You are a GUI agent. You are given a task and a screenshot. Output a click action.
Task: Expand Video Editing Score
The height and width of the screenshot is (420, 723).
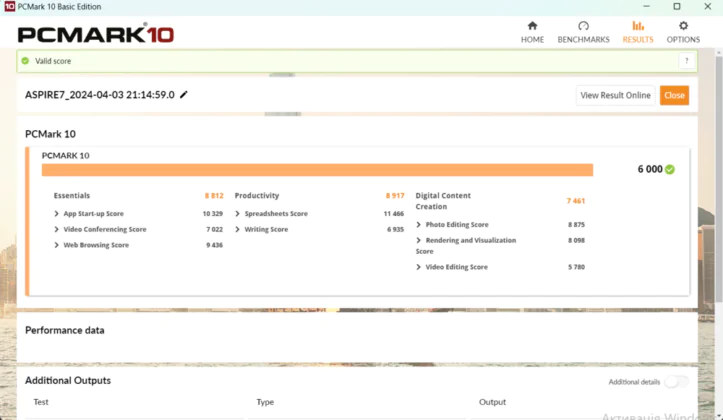pos(419,267)
